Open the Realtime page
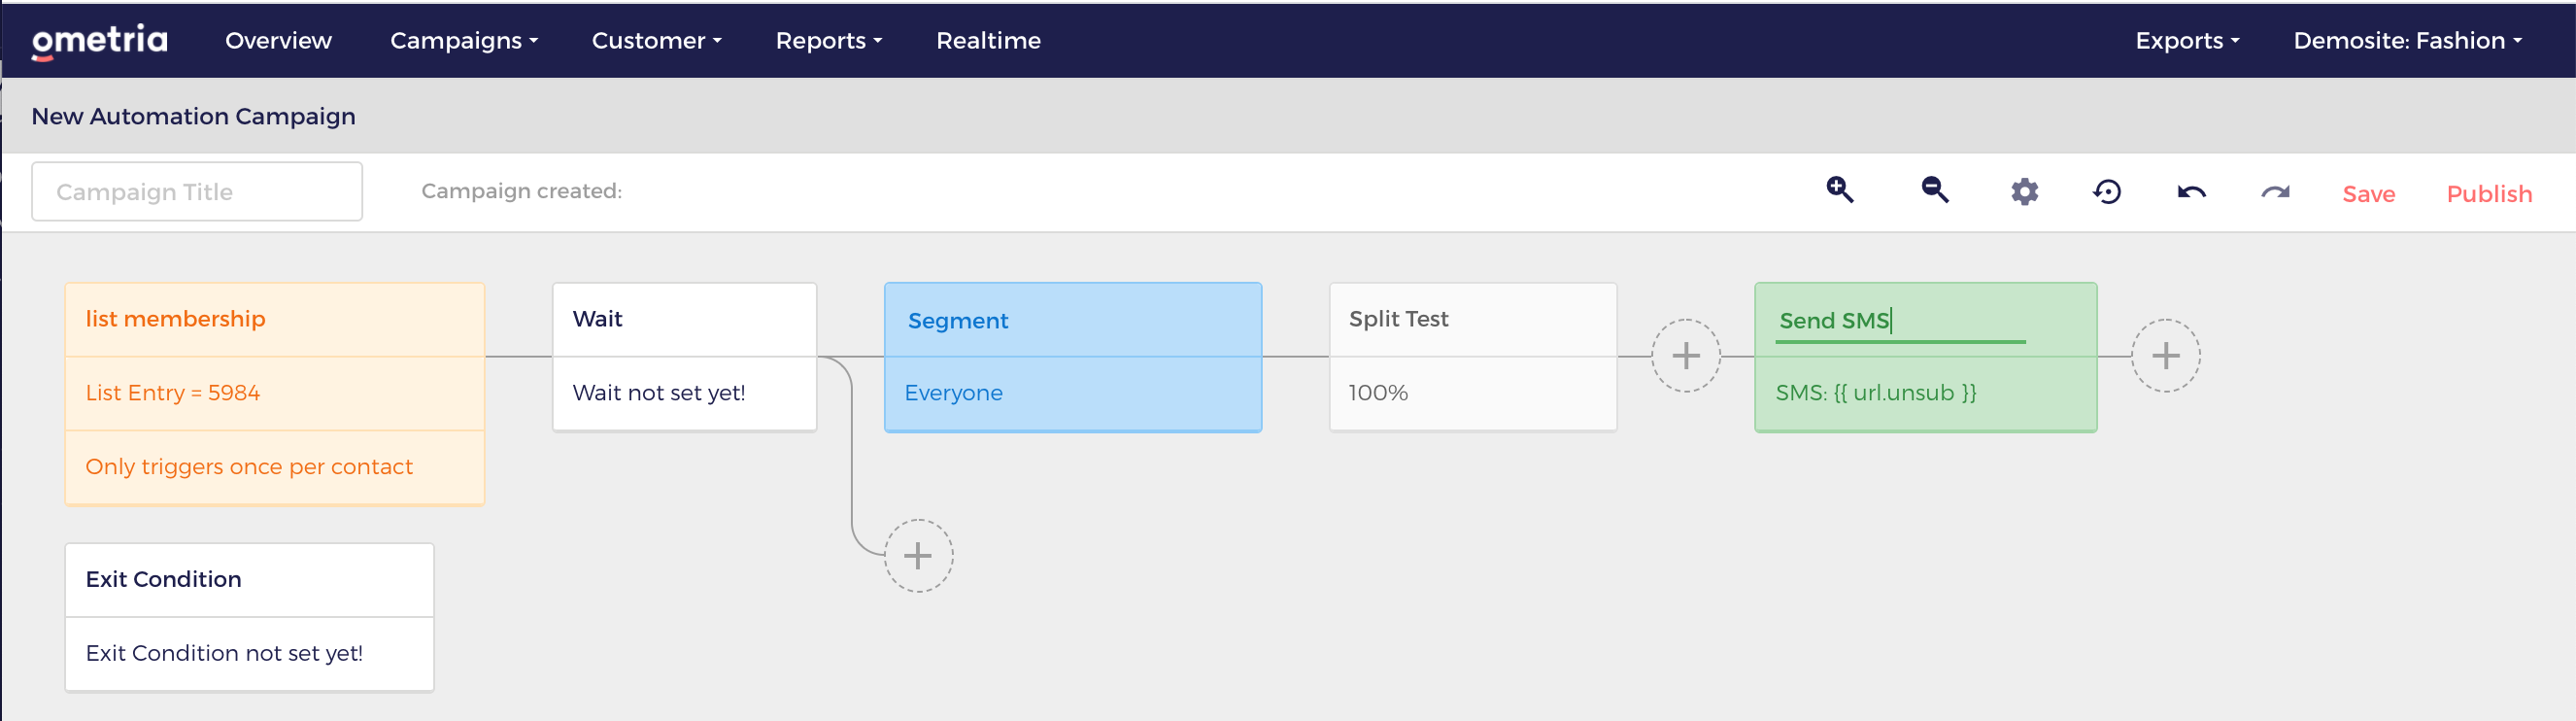 click(x=988, y=41)
